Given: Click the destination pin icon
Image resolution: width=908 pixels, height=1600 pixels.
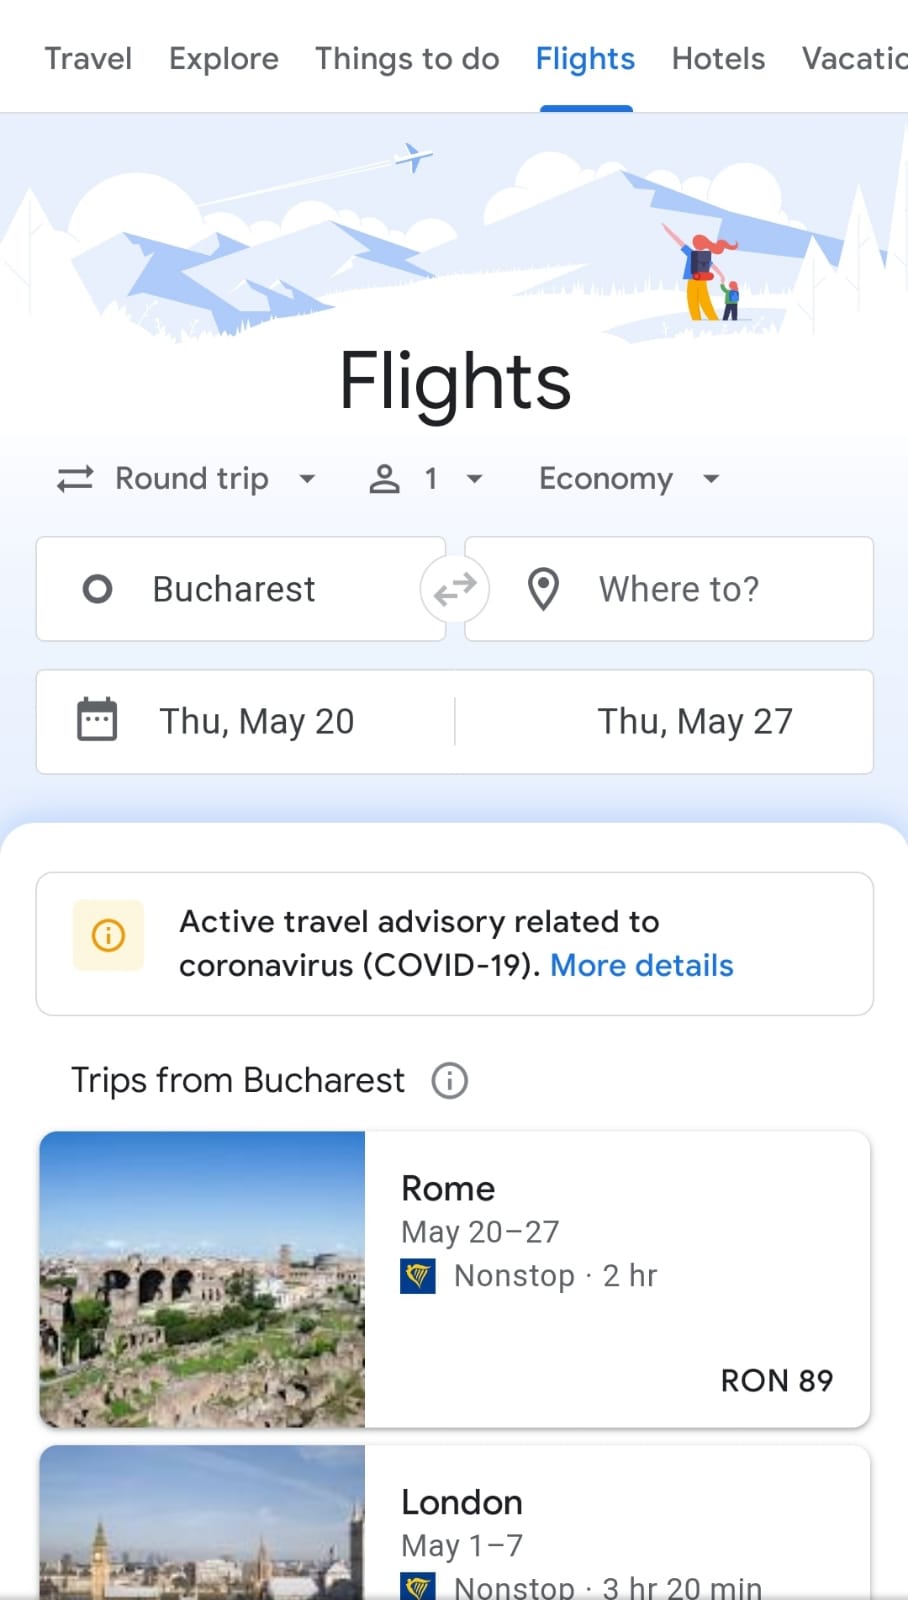Looking at the screenshot, I should pos(543,589).
